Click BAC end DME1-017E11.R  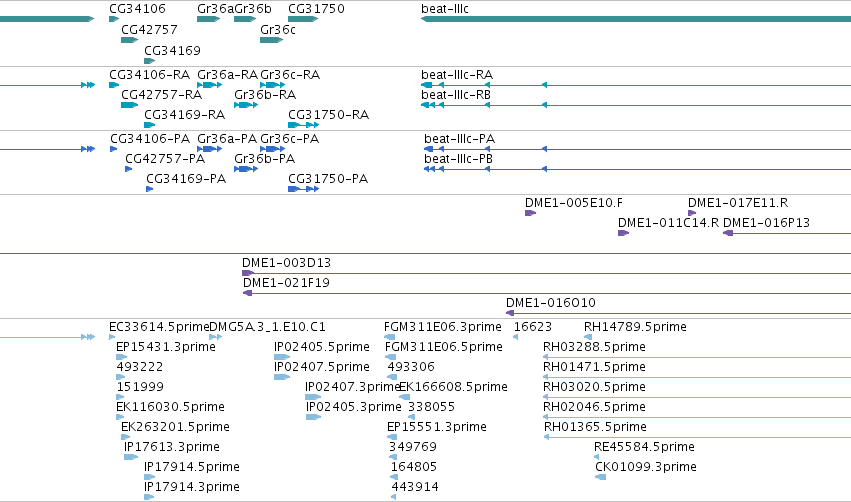point(738,202)
